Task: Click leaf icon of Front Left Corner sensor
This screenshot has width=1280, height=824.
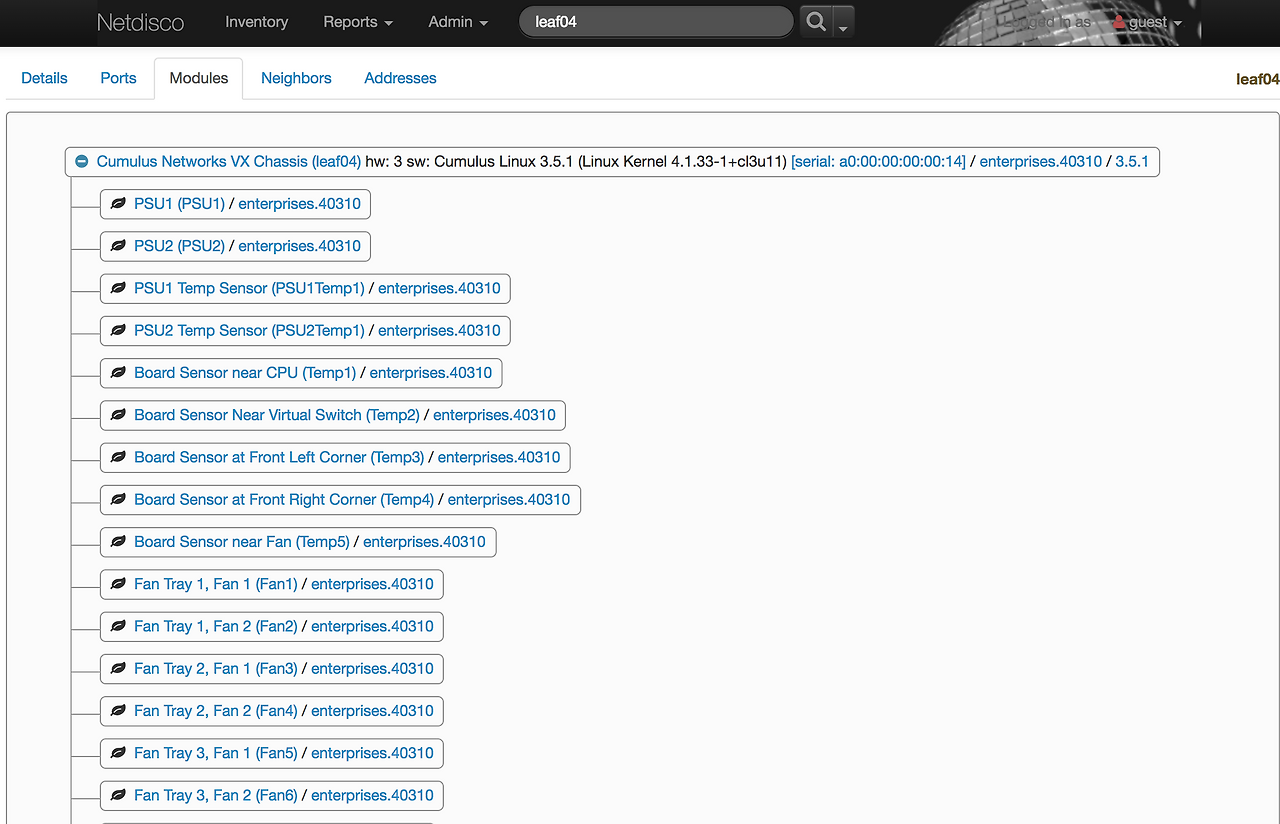Action: [118, 457]
